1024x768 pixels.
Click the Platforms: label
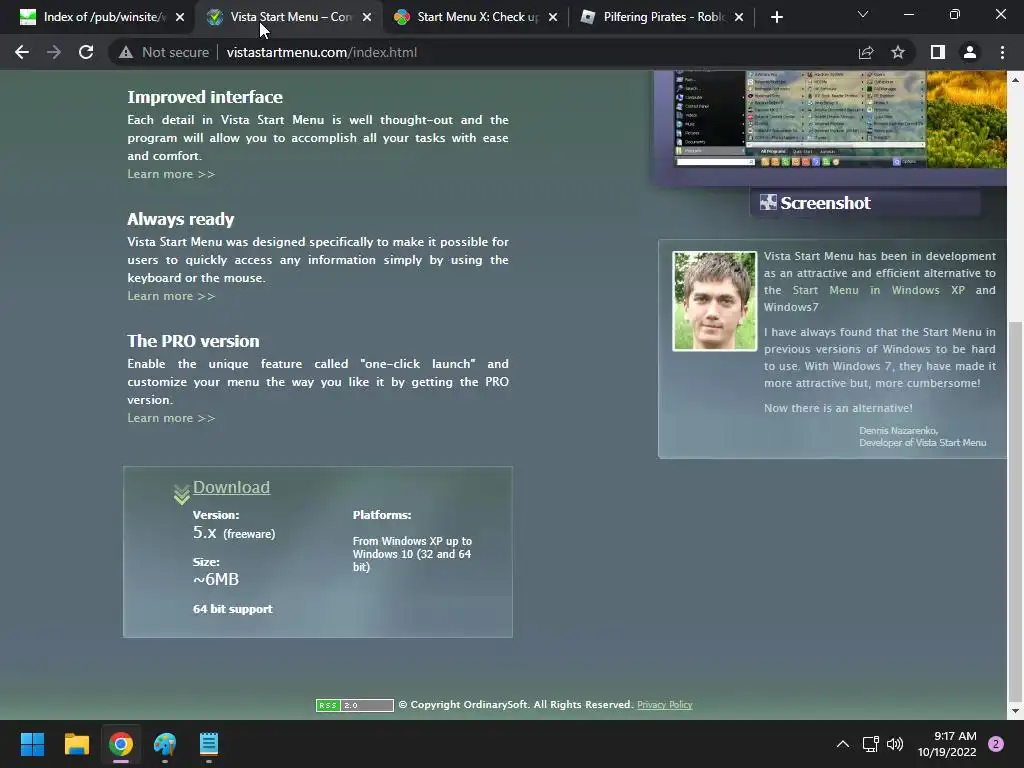click(x=382, y=515)
